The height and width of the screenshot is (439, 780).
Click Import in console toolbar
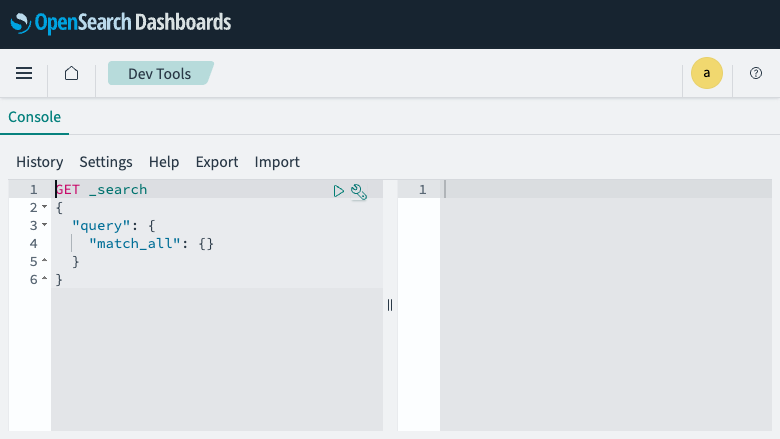277,162
